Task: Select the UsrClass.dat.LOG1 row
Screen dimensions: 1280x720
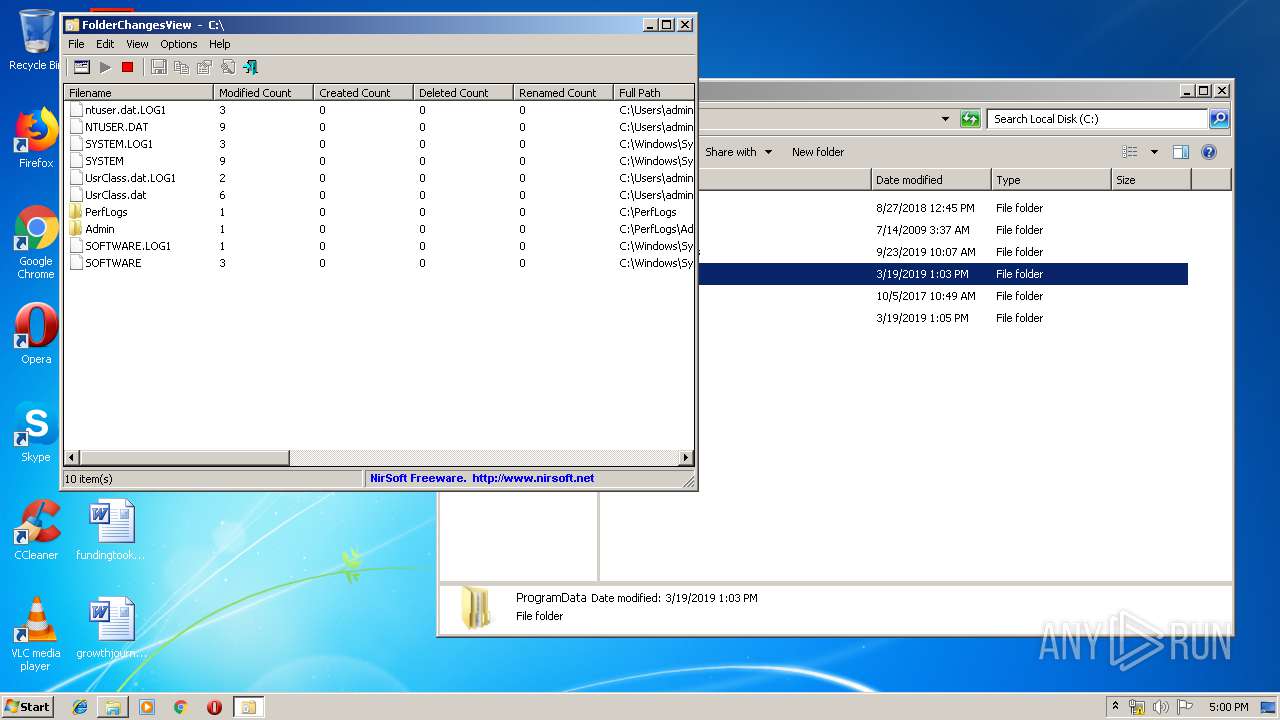Action: click(x=380, y=178)
